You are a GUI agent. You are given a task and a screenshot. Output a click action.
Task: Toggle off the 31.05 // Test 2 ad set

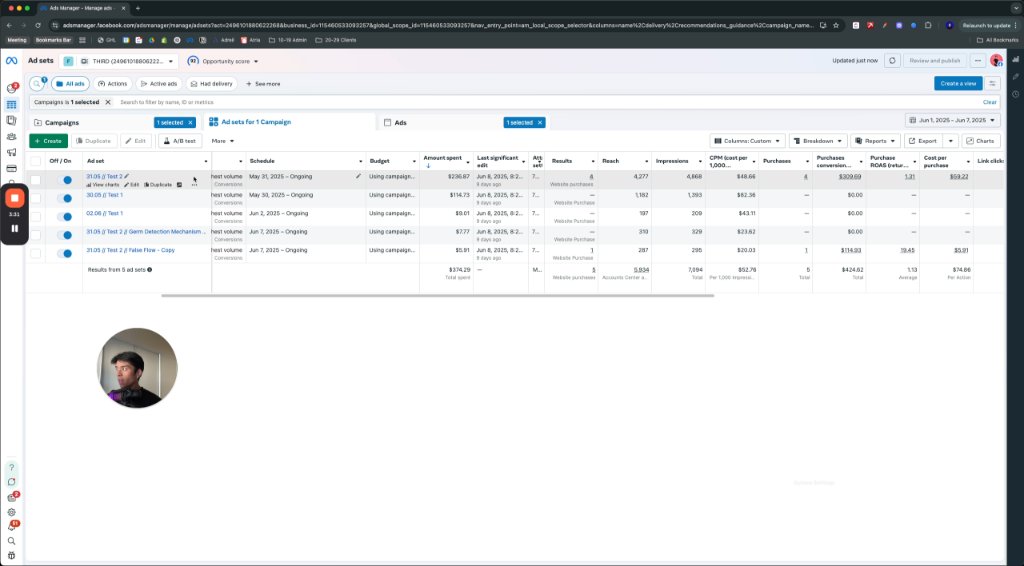[64, 180]
